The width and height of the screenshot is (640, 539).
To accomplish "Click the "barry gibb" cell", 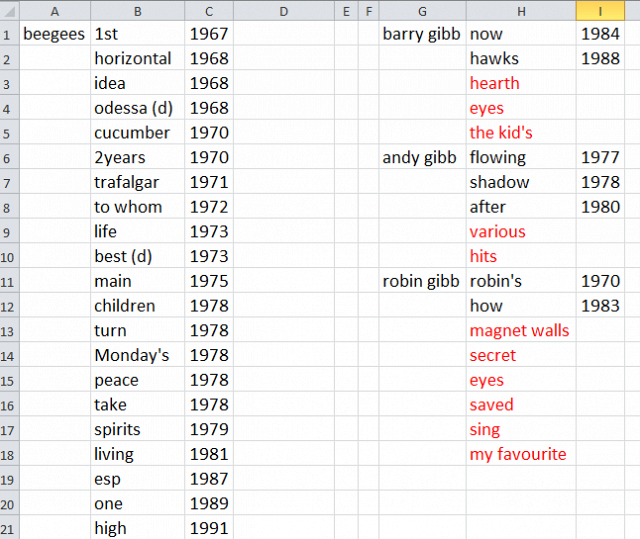I will (x=422, y=34).
